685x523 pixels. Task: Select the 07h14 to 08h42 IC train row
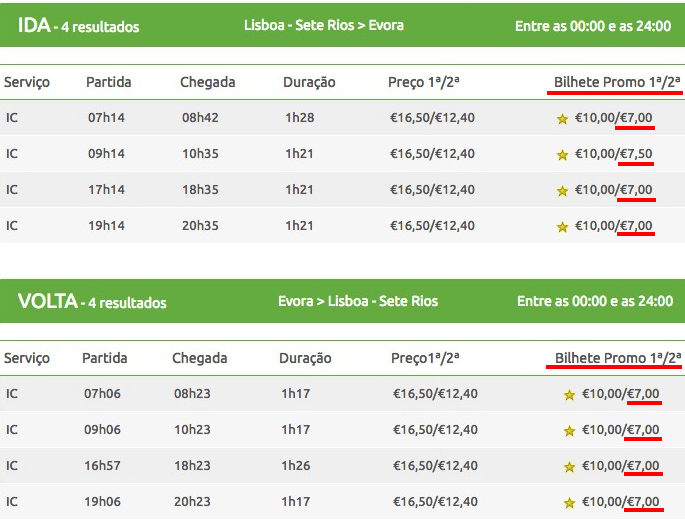(x=342, y=118)
